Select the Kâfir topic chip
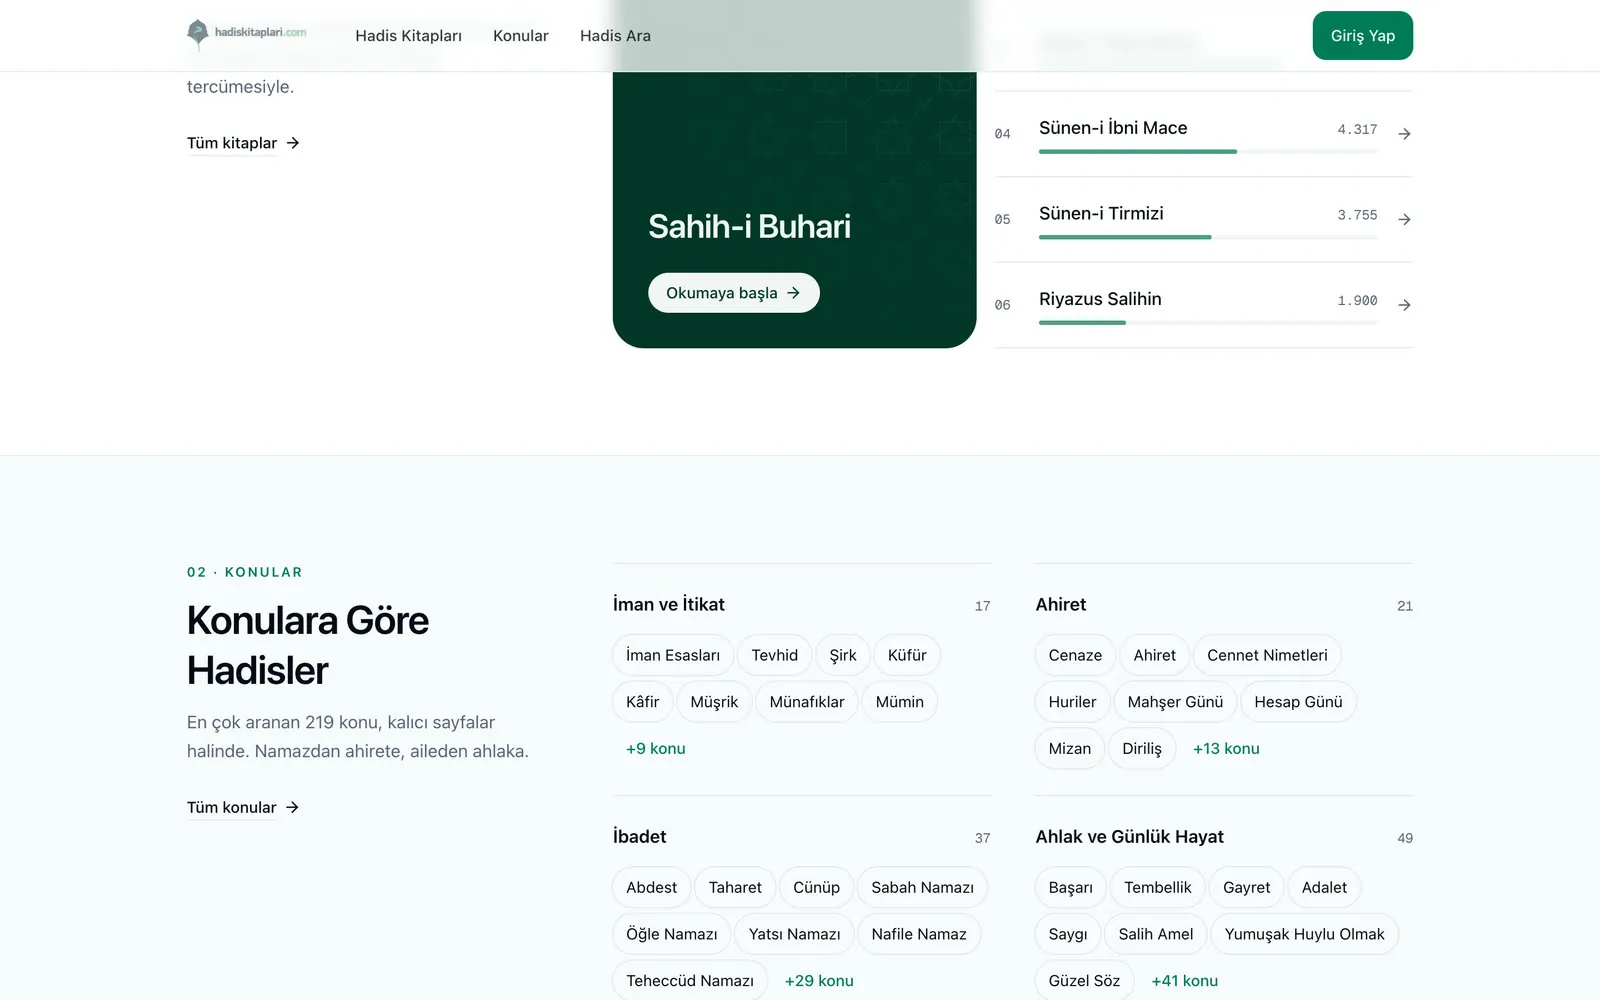1600x1000 pixels. point(643,702)
